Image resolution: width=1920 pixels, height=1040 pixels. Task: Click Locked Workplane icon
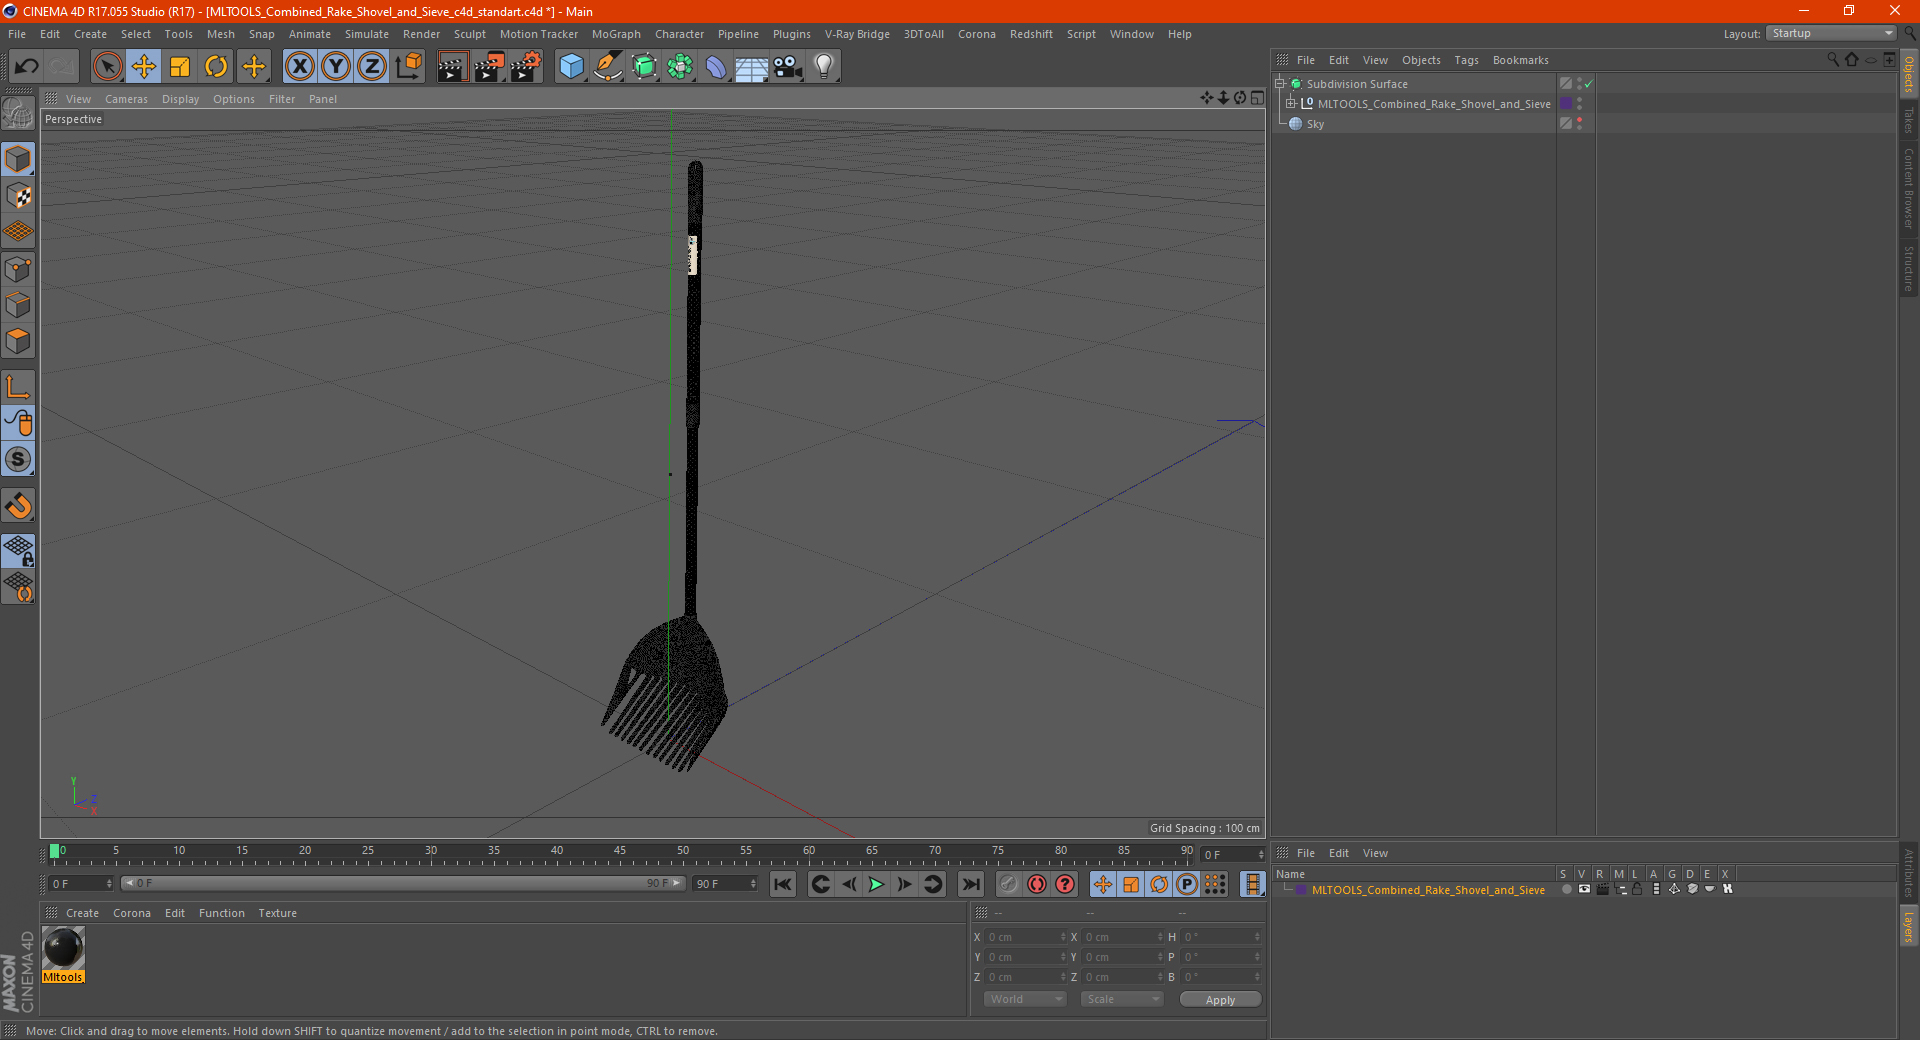pyautogui.click(x=18, y=551)
